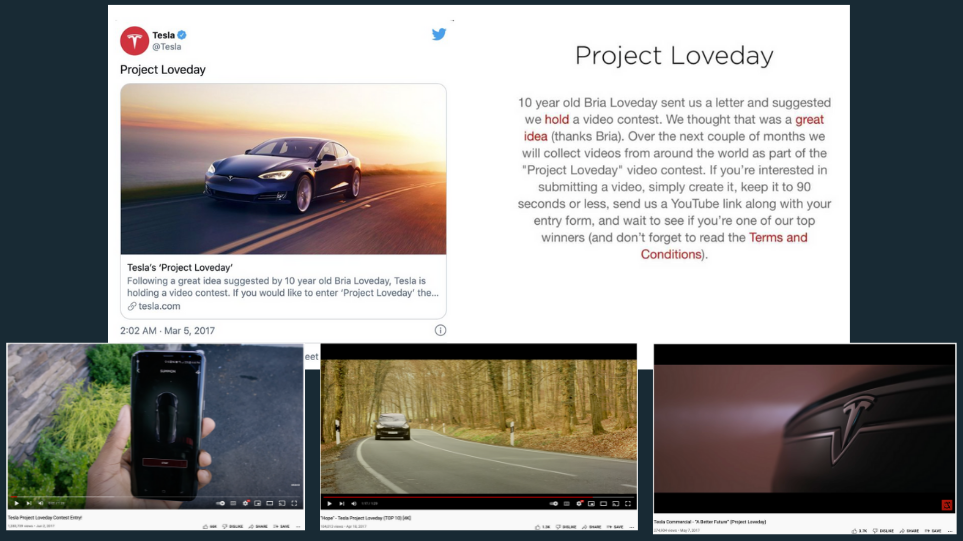Cast the 'Hope' video to TV
The width and height of the screenshot is (963, 541).
coord(615,504)
